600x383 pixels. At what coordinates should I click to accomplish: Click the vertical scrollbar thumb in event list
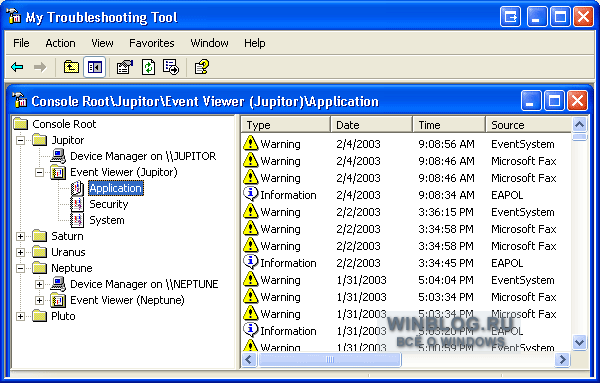coord(579,137)
